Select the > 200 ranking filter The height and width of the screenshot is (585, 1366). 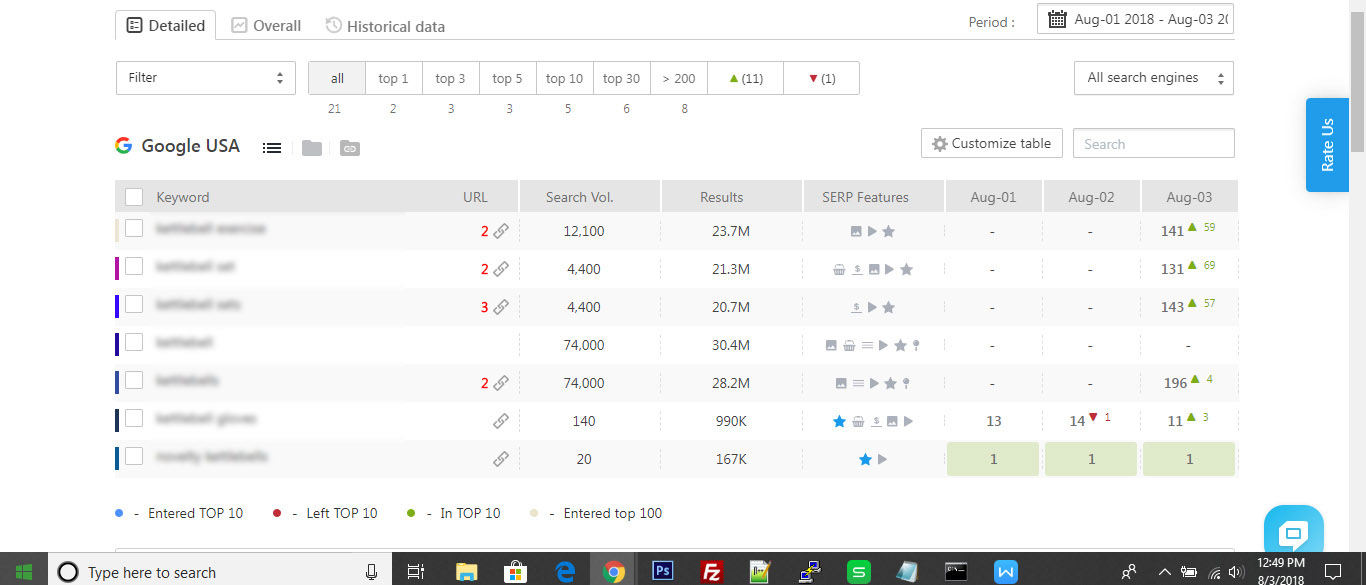pyautogui.click(x=679, y=78)
